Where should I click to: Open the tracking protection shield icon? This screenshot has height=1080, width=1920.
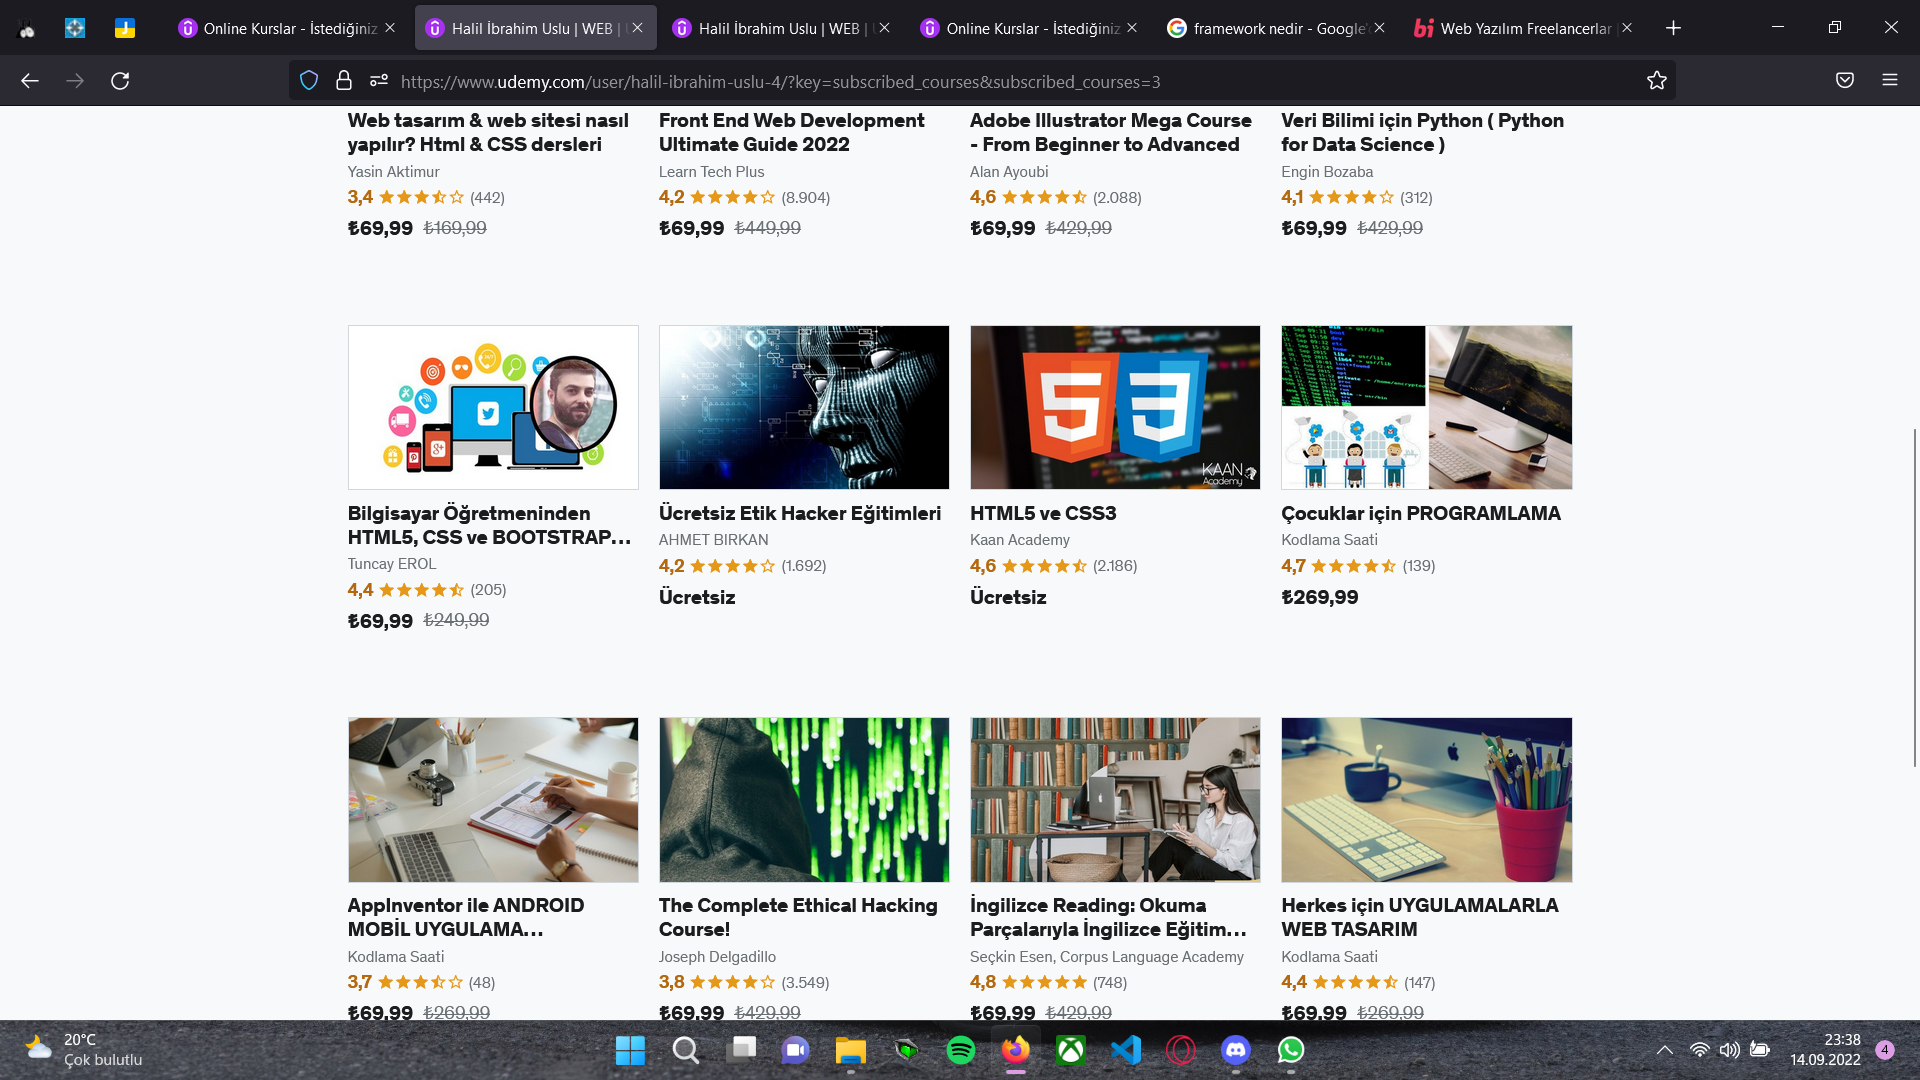pos(309,81)
